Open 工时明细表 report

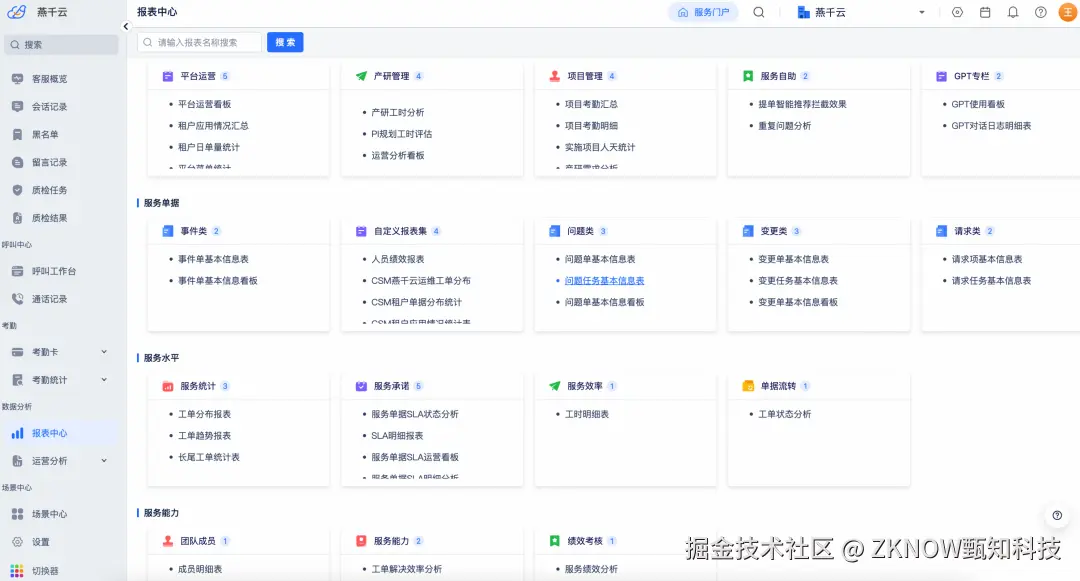(x=587, y=414)
